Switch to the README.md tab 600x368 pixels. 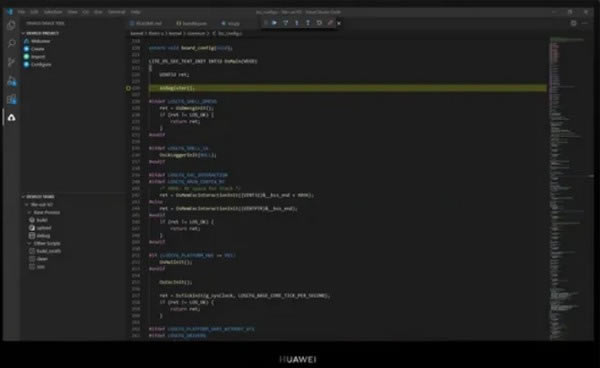[146, 23]
